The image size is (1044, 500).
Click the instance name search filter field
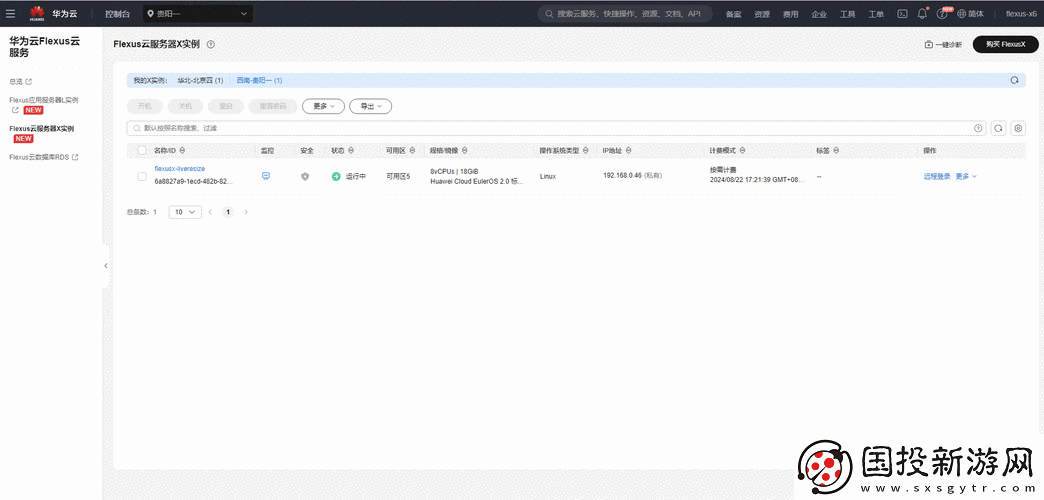[x=550, y=128]
